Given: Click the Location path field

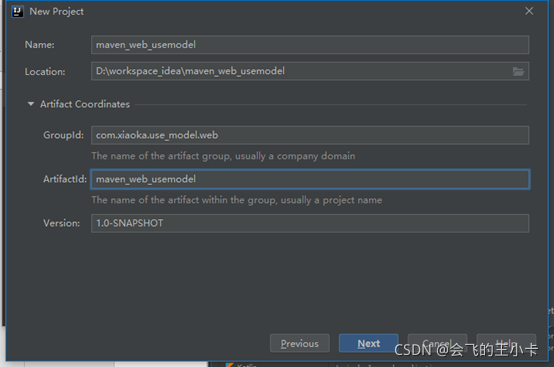Looking at the screenshot, I should pos(310,71).
